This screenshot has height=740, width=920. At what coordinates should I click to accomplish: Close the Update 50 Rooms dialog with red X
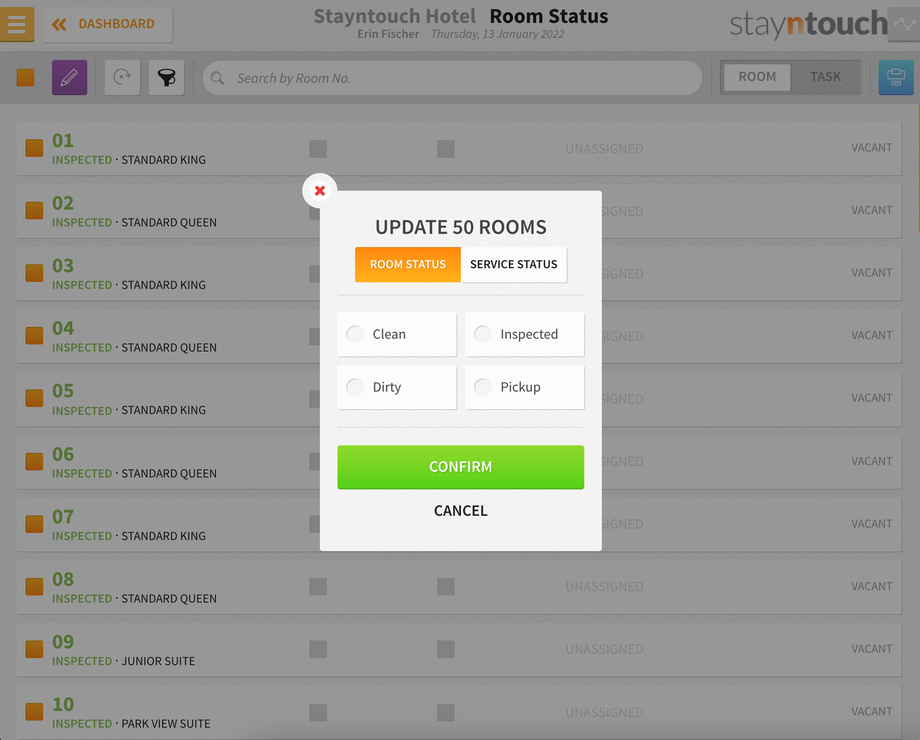tap(320, 191)
